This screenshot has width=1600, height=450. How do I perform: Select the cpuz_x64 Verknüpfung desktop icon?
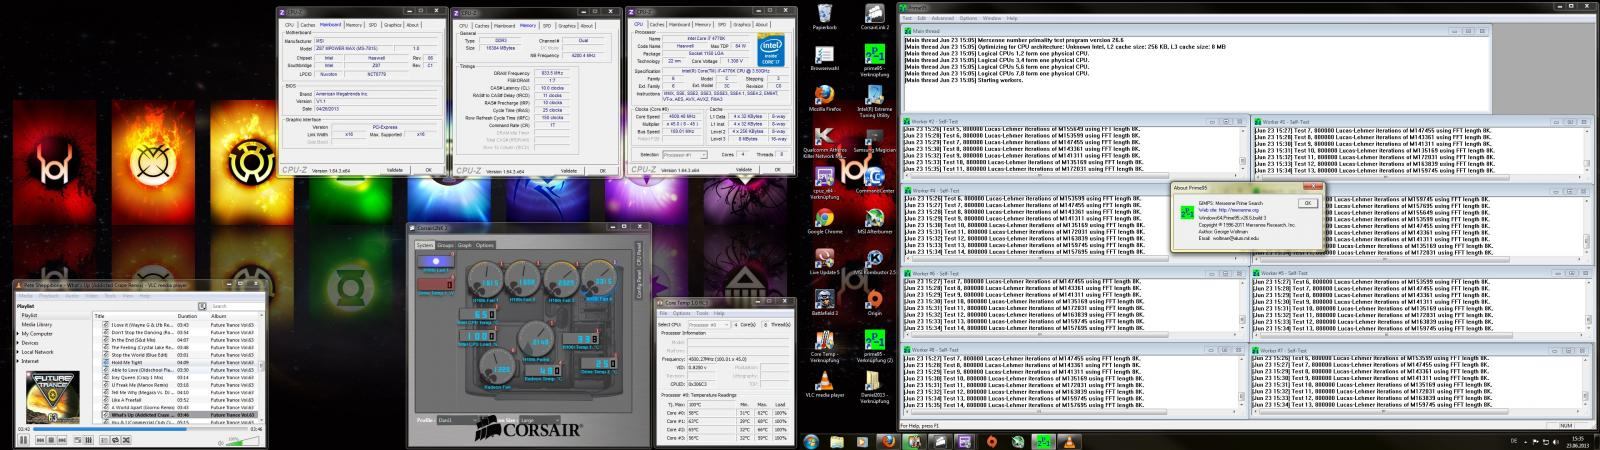pyautogui.click(x=824, y=181)
